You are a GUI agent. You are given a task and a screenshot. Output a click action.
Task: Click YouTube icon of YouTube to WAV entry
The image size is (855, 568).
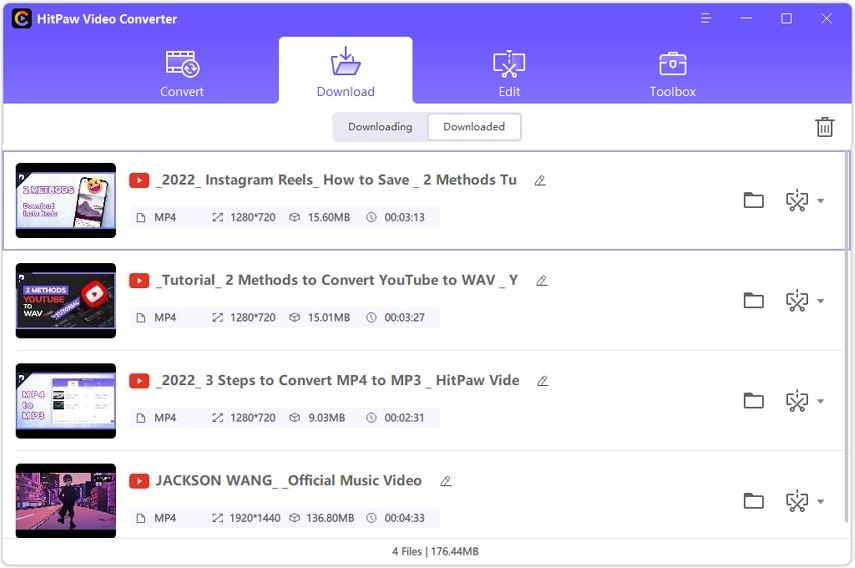click(139, 281)
